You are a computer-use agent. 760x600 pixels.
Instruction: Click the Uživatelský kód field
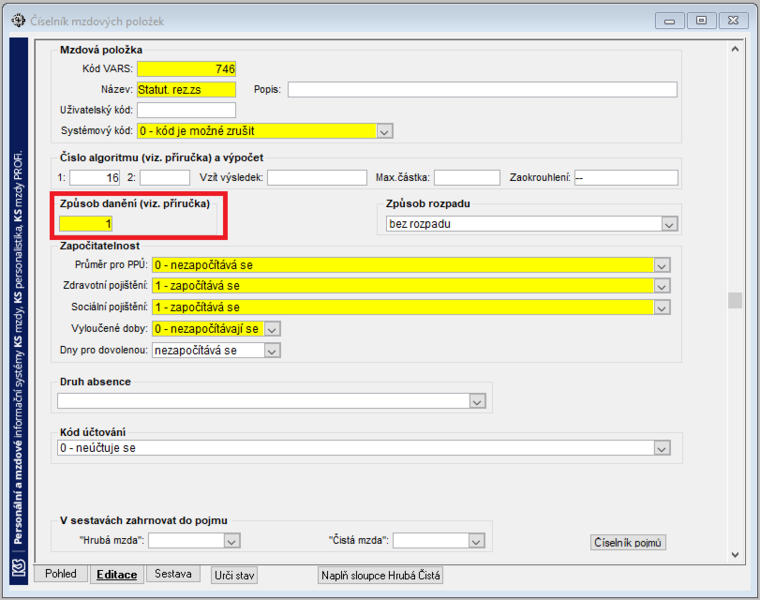pyautogui.click(x=187, y=110)
